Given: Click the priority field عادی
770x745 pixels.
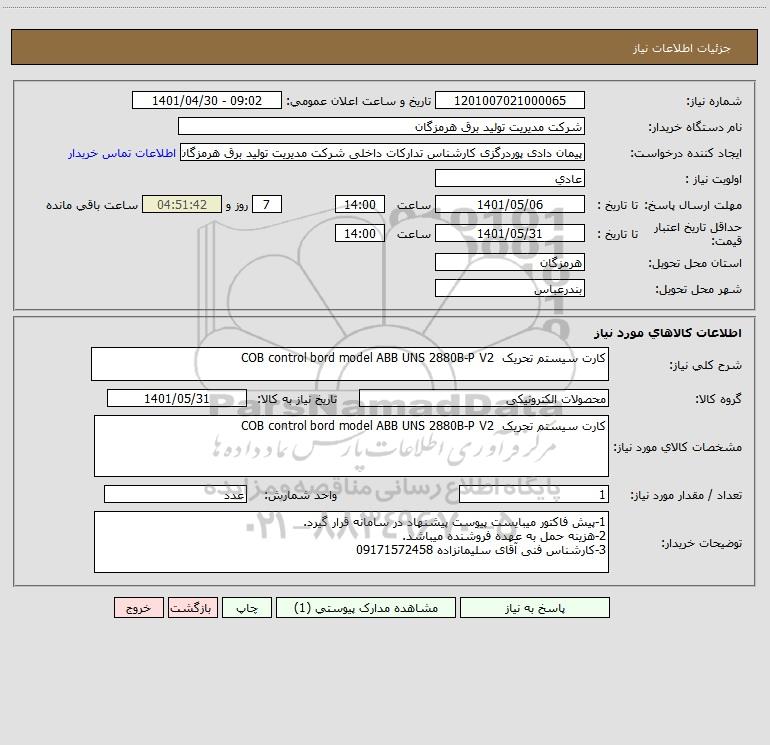Looking at the screenshot, I should pos(510,178).
